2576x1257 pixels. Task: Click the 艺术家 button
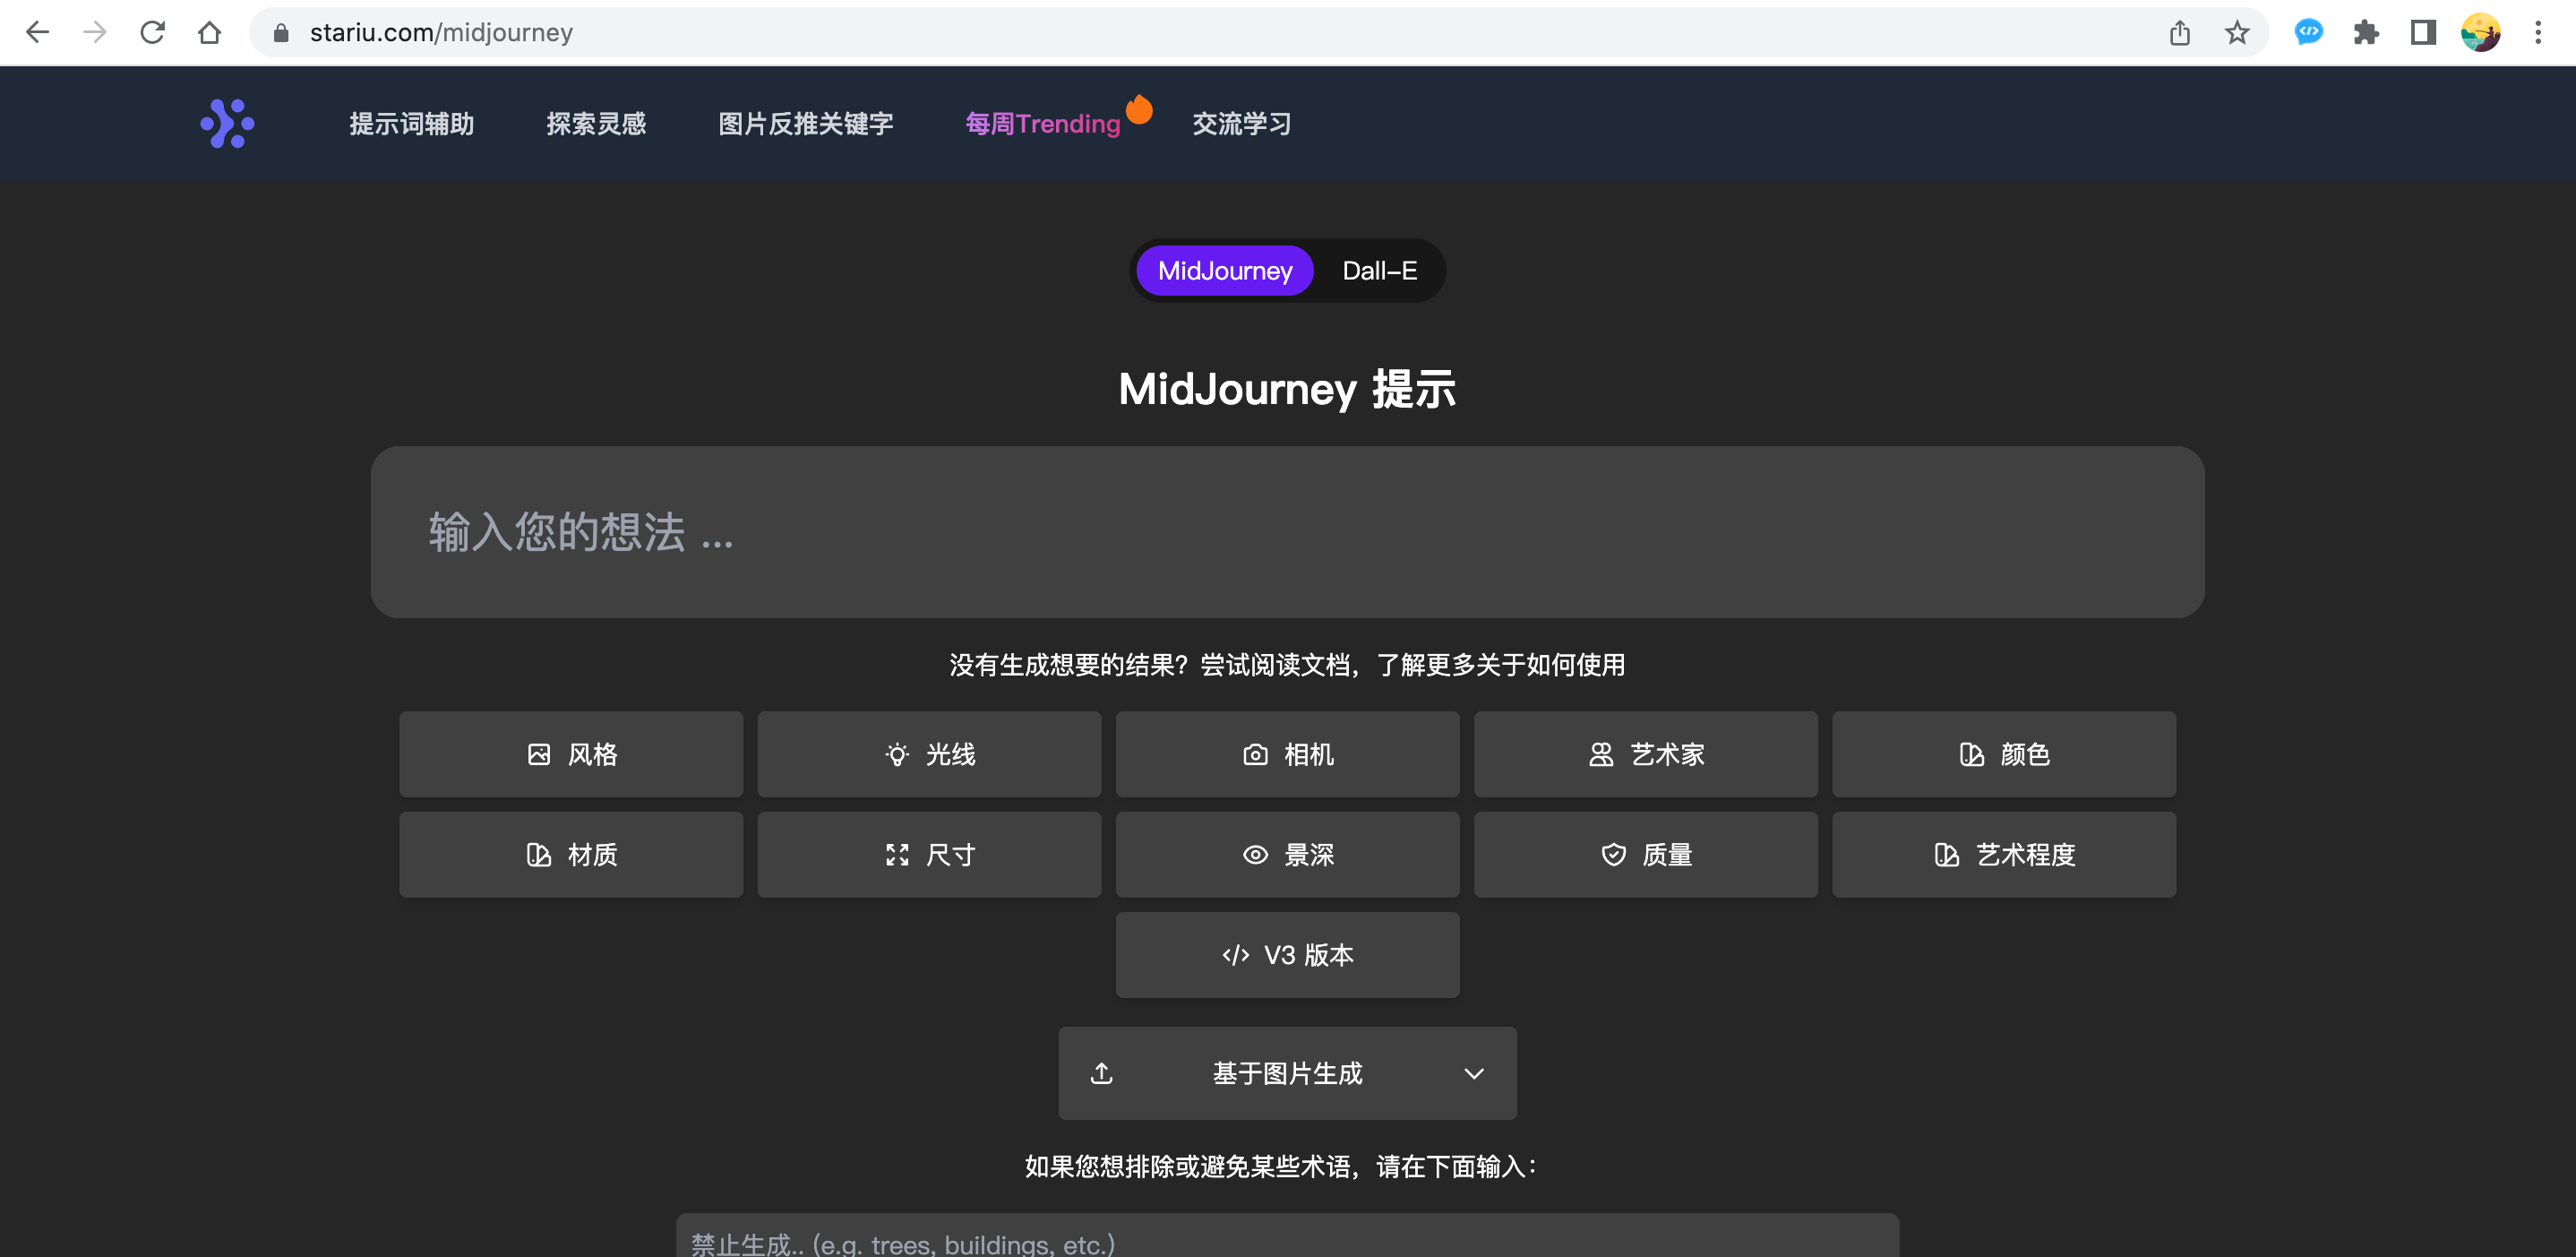point(1645,754)
